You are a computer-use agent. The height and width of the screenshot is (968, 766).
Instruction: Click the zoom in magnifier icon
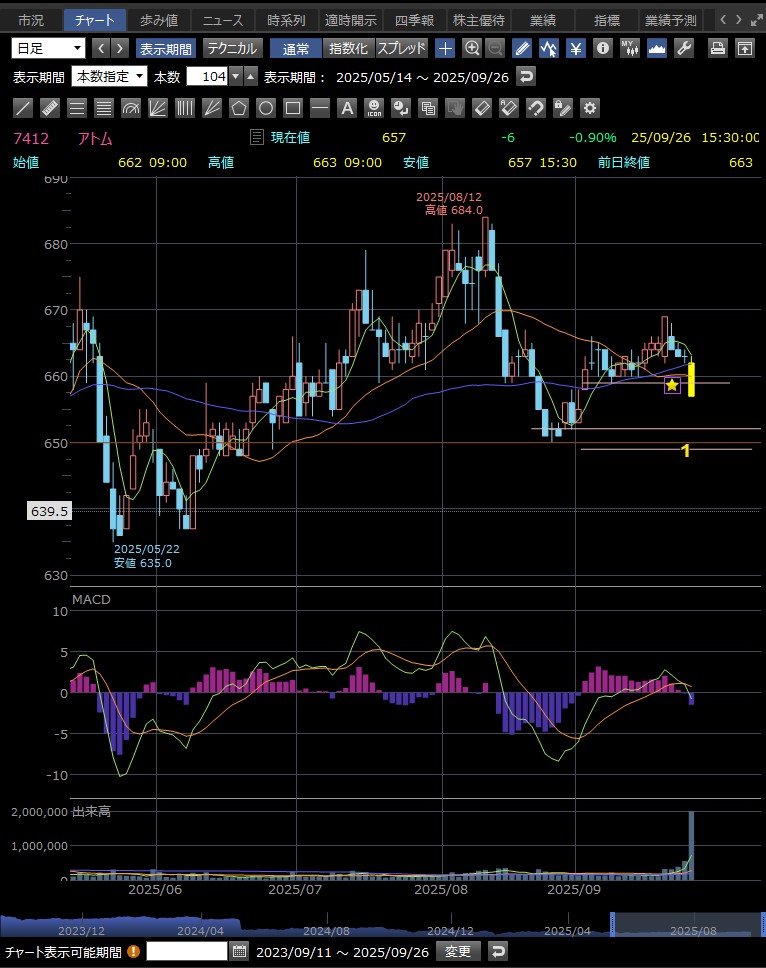click(472, 48)
